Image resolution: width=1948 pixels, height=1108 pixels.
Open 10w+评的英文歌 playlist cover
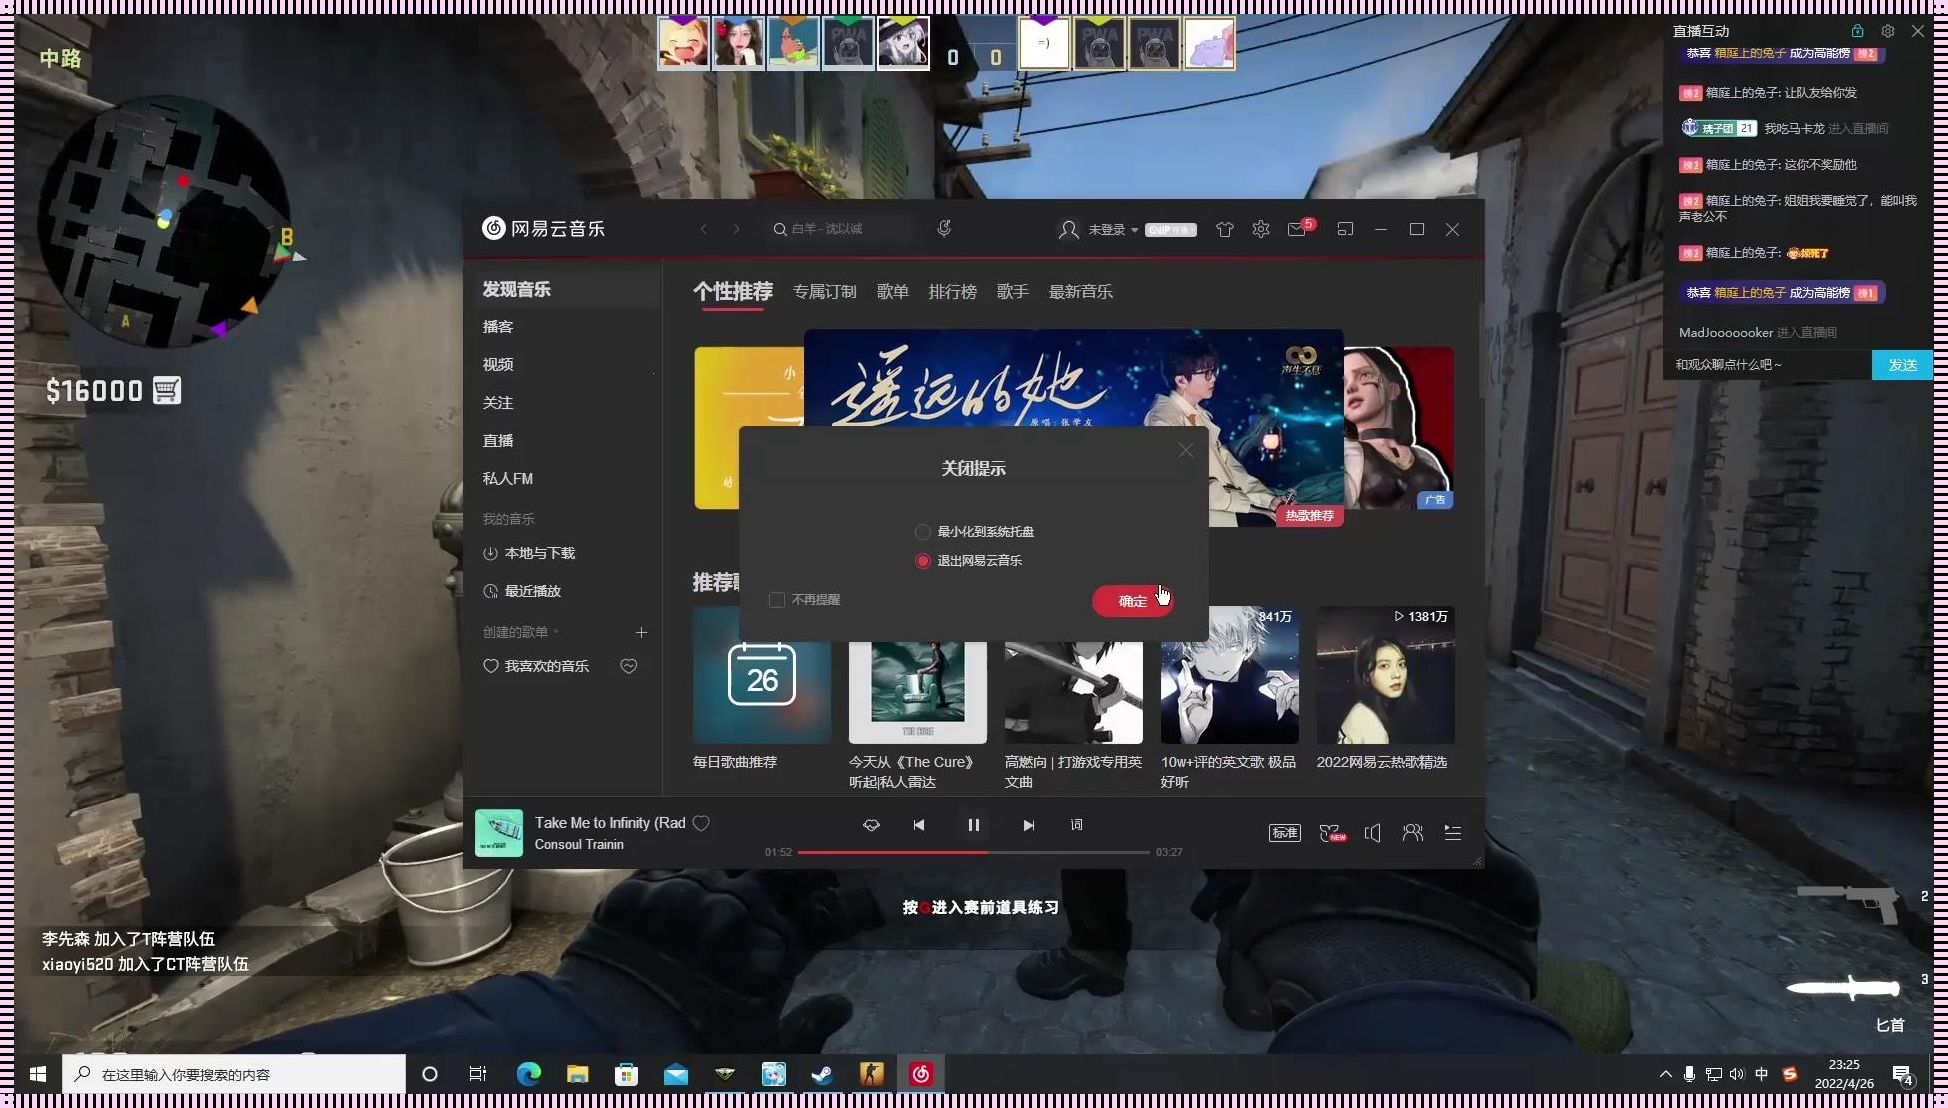coord(1230,675)
